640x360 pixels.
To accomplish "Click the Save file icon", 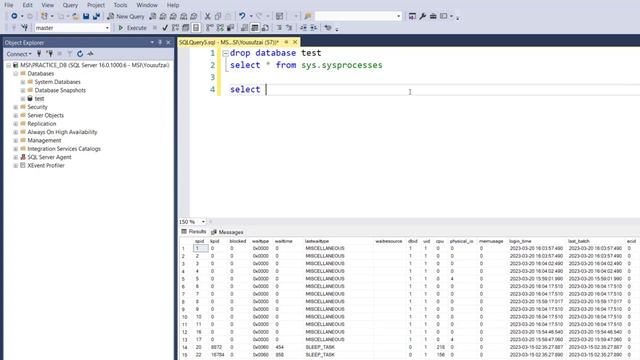I will coord(86,16).
